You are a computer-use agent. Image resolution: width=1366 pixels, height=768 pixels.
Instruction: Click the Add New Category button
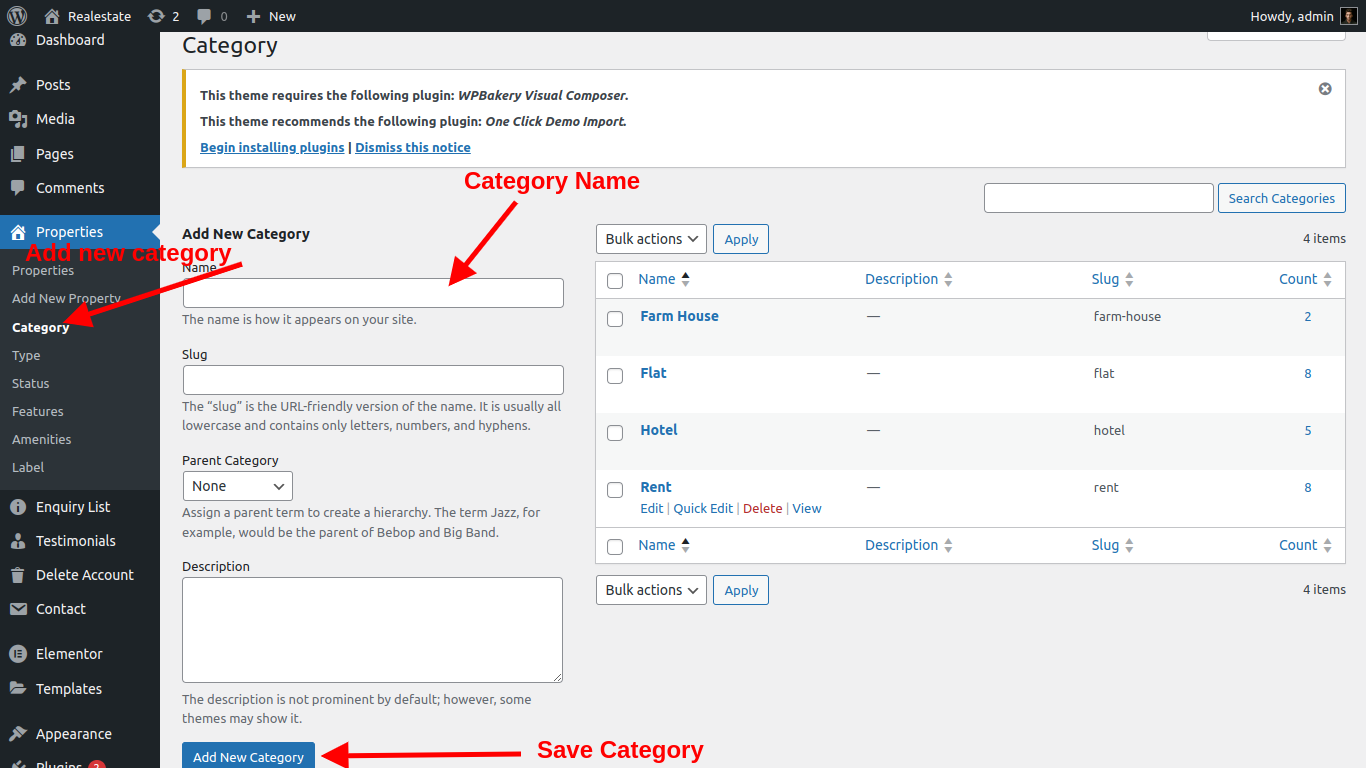248,757
